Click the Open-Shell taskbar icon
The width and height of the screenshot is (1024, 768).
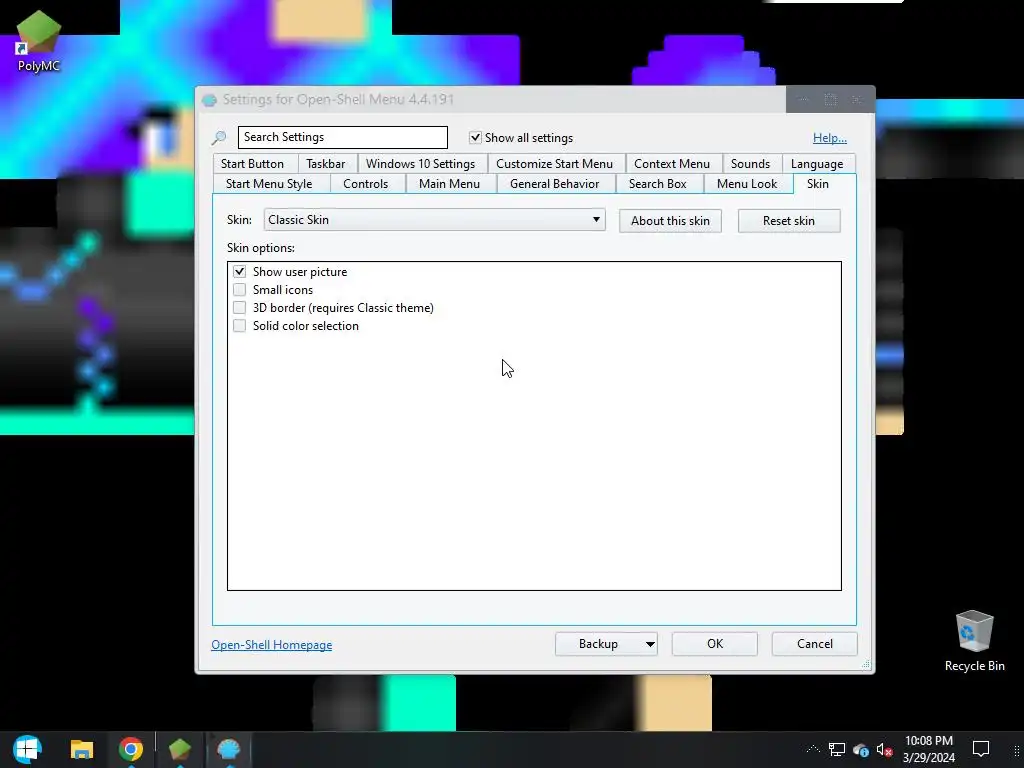(229, 749)
